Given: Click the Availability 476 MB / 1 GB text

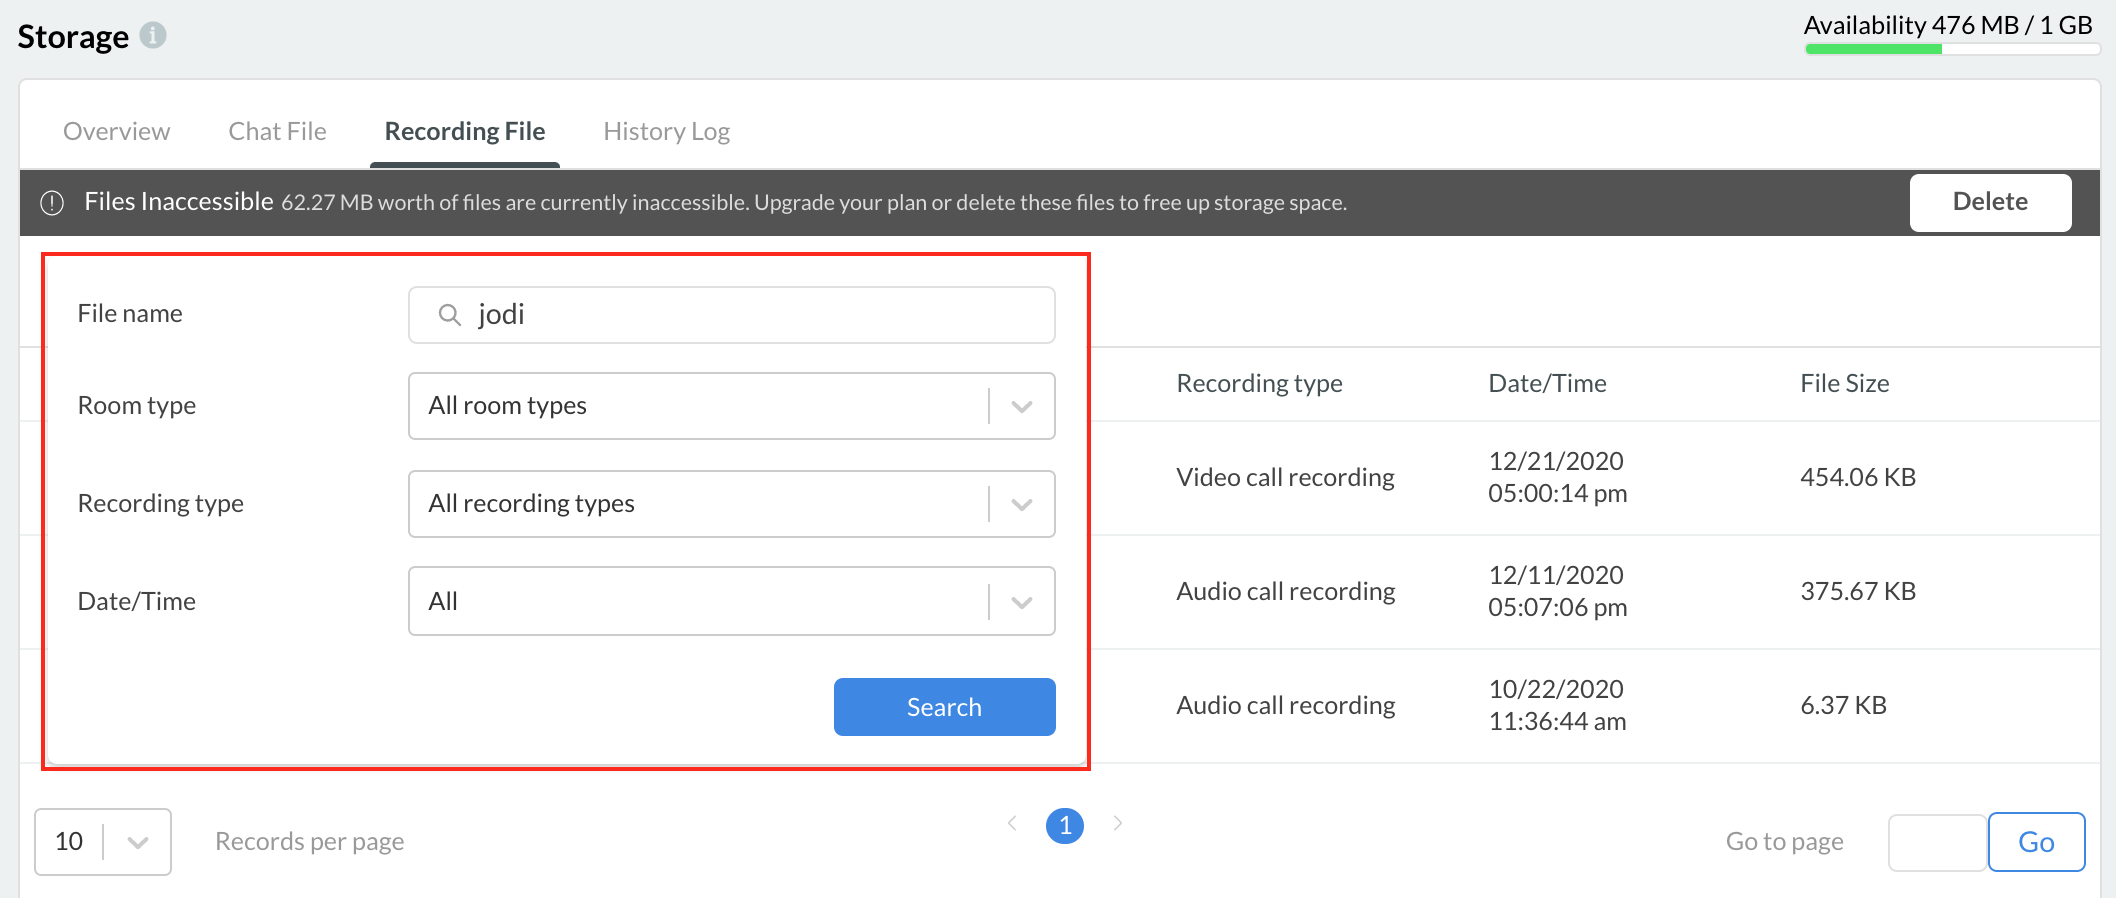Looking at the screenshot, I should click(1948, 25).
